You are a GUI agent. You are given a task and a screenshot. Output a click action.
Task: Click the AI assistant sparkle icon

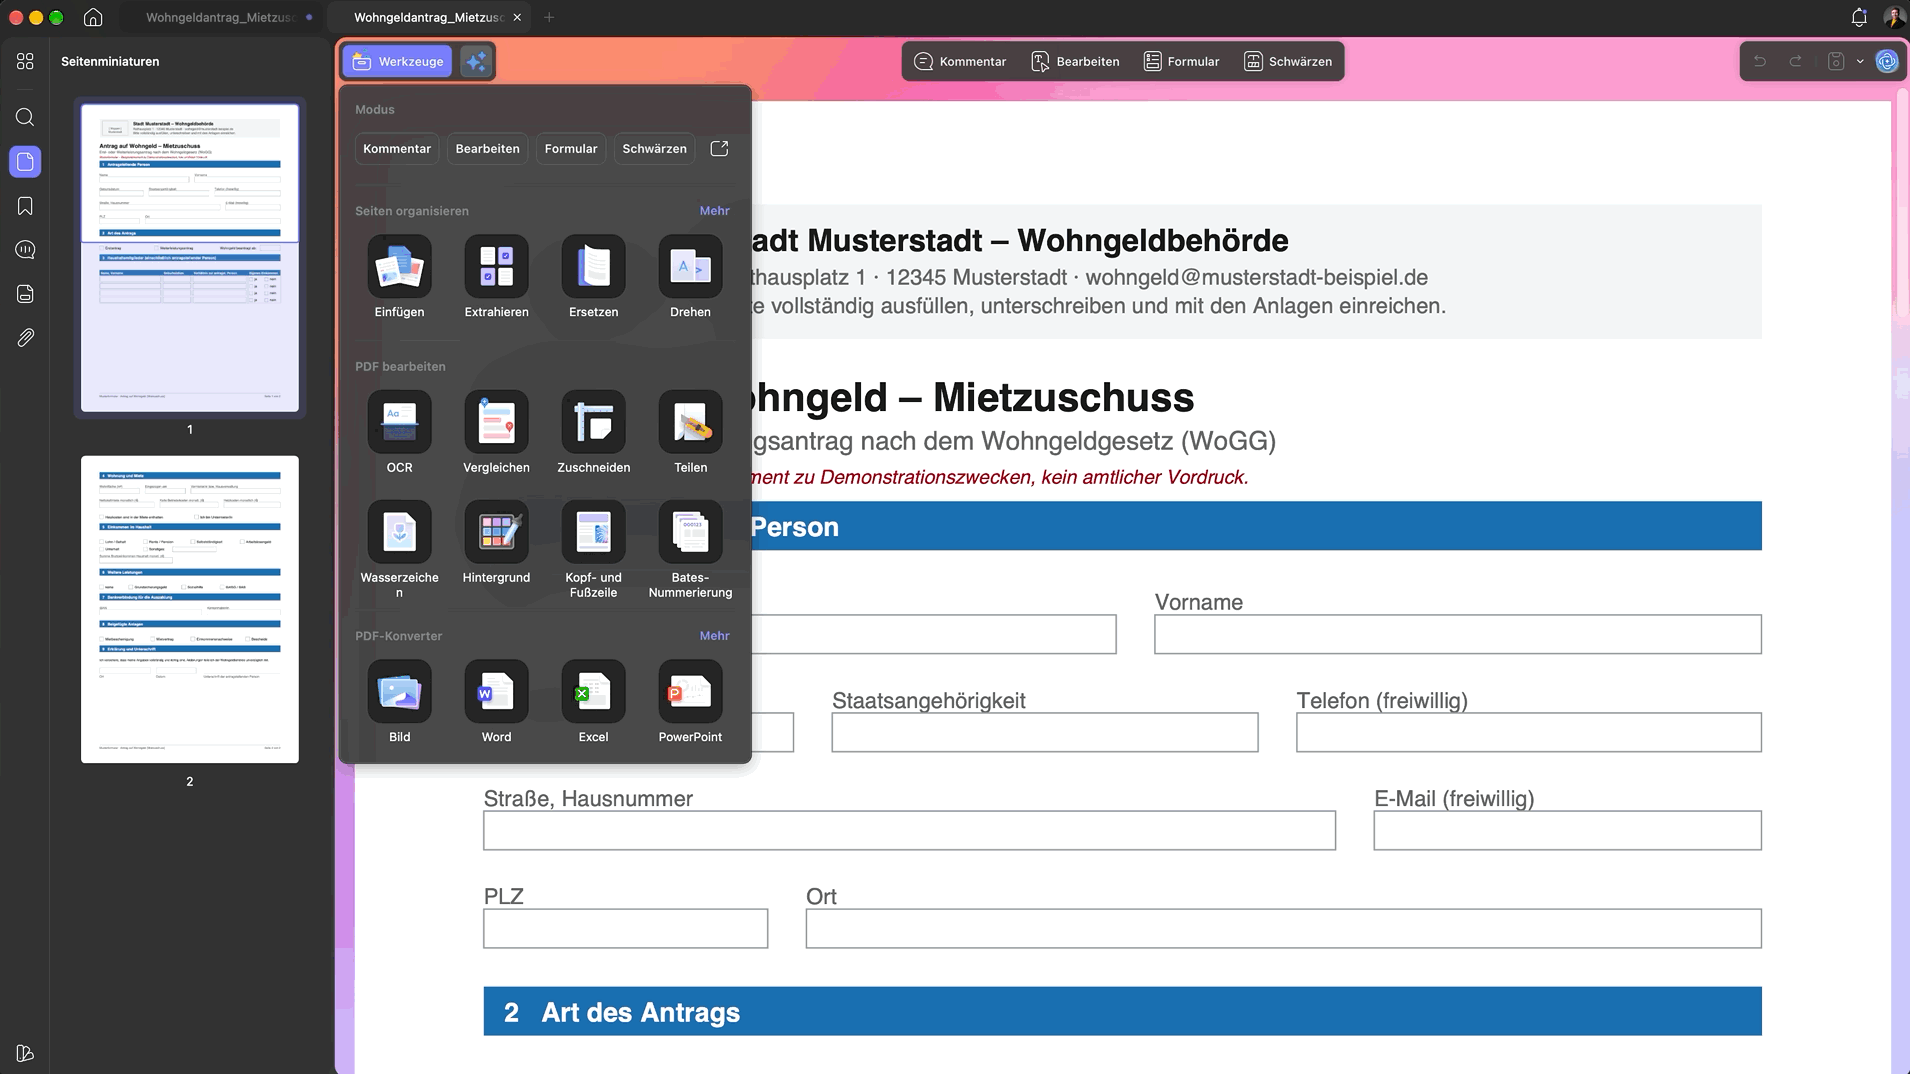477,61
